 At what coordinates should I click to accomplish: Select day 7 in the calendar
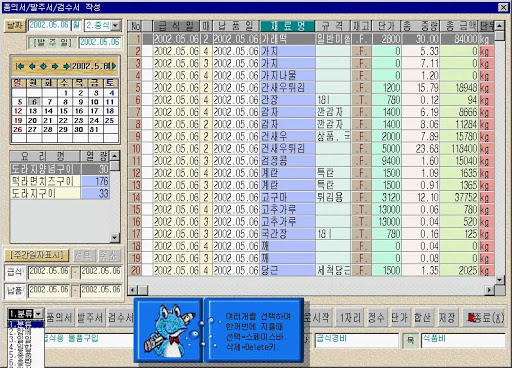click(49, 102)
